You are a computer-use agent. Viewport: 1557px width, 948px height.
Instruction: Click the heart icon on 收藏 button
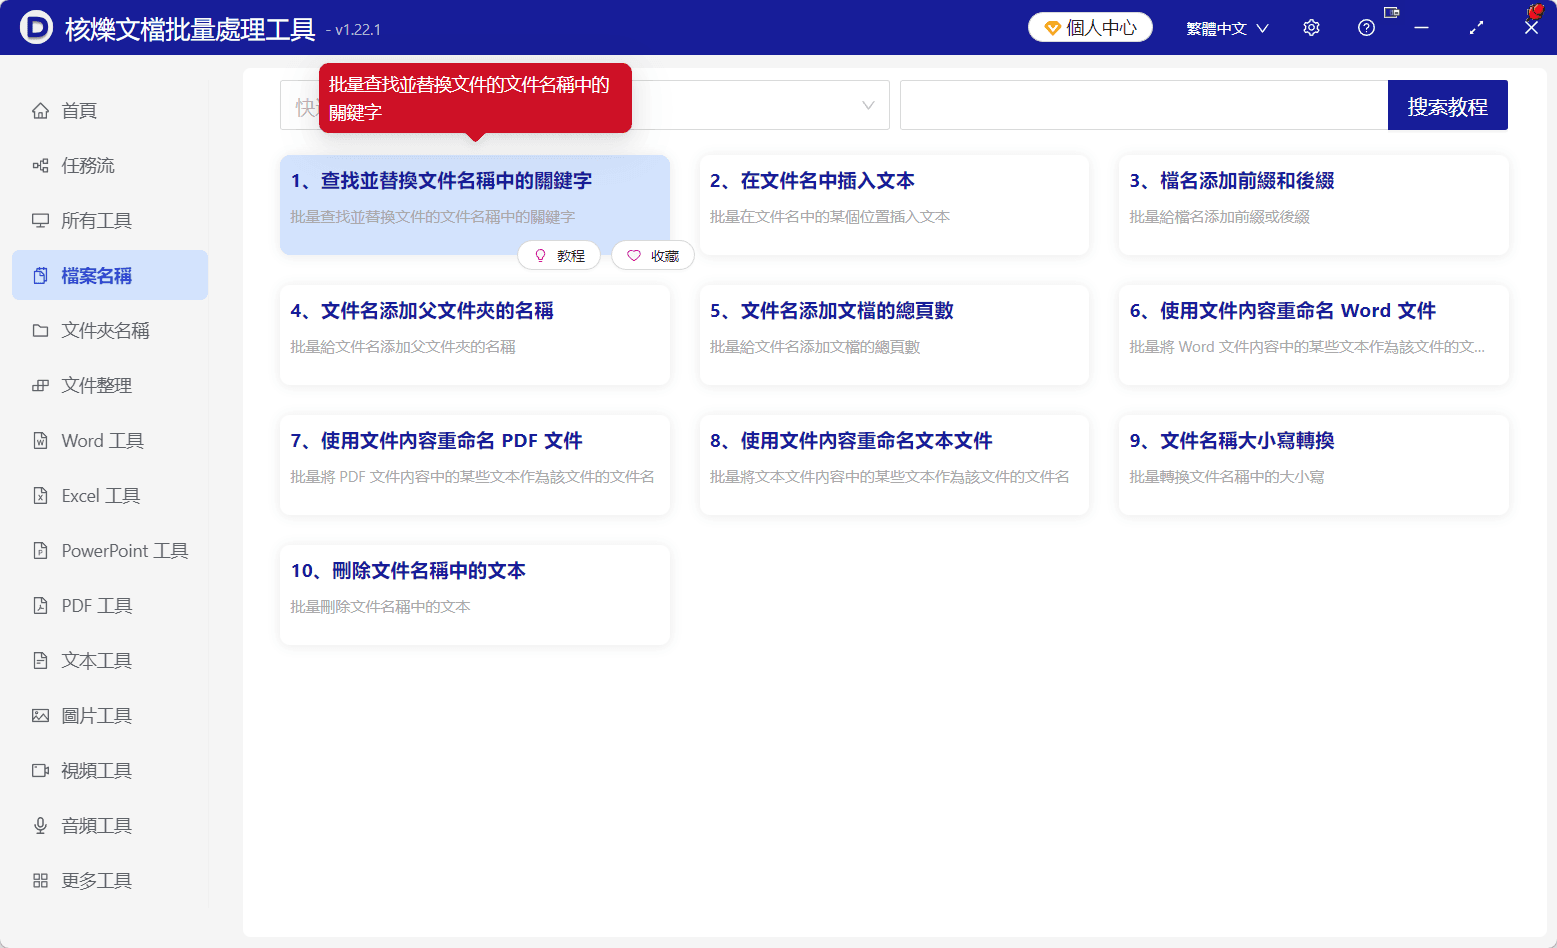tap(634, 256)
